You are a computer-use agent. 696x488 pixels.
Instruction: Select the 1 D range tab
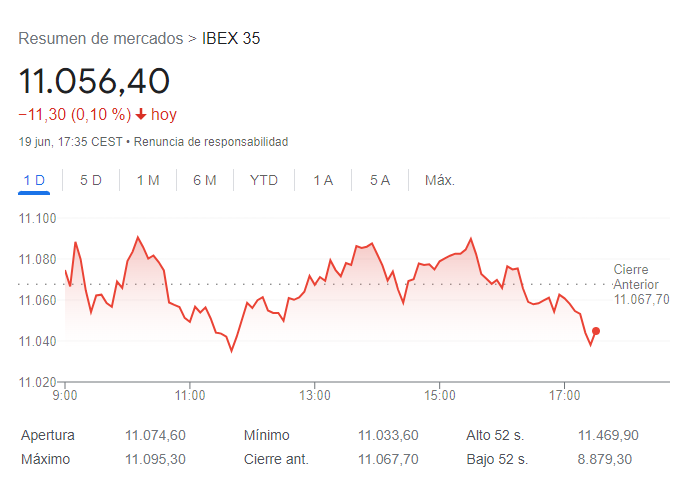(x=34, y=180)
